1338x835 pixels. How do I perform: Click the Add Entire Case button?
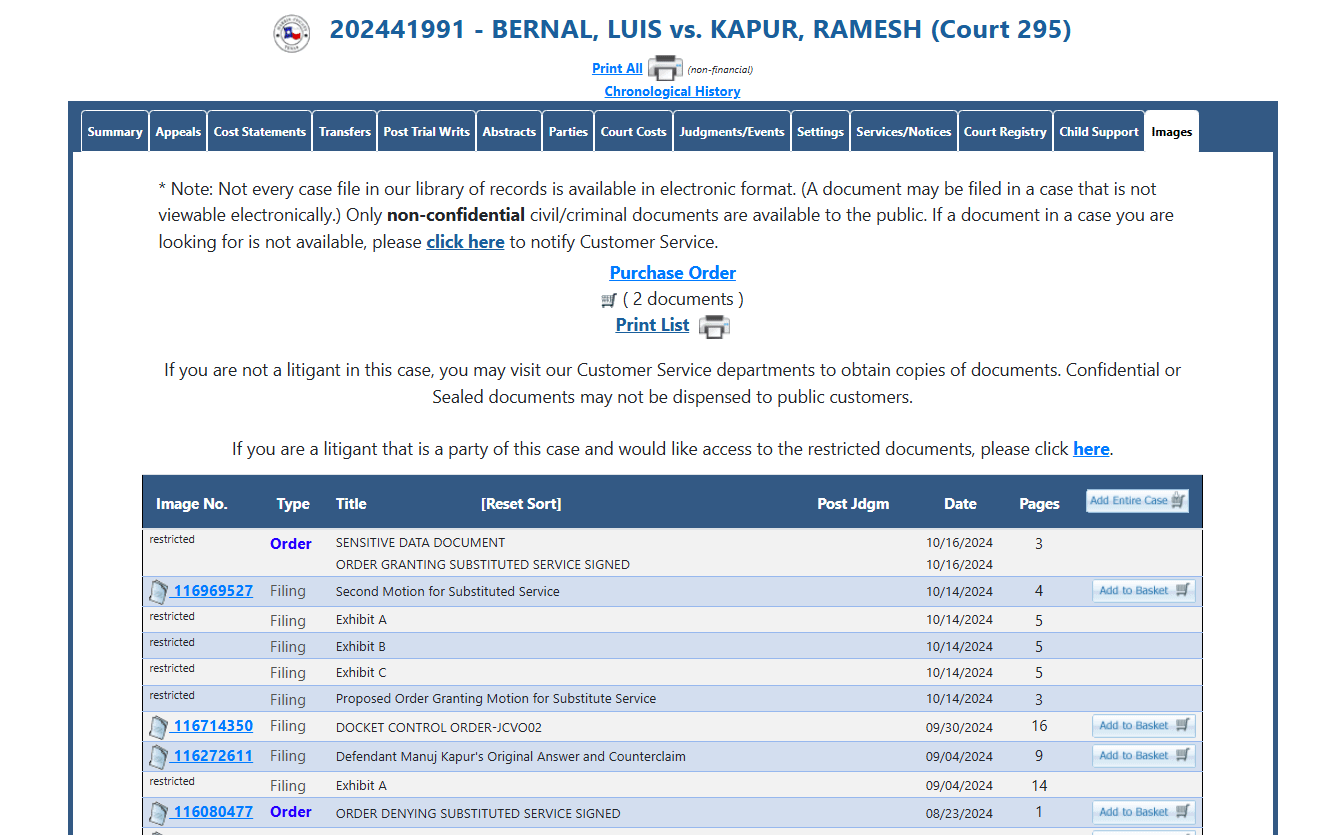[1137, 501]
